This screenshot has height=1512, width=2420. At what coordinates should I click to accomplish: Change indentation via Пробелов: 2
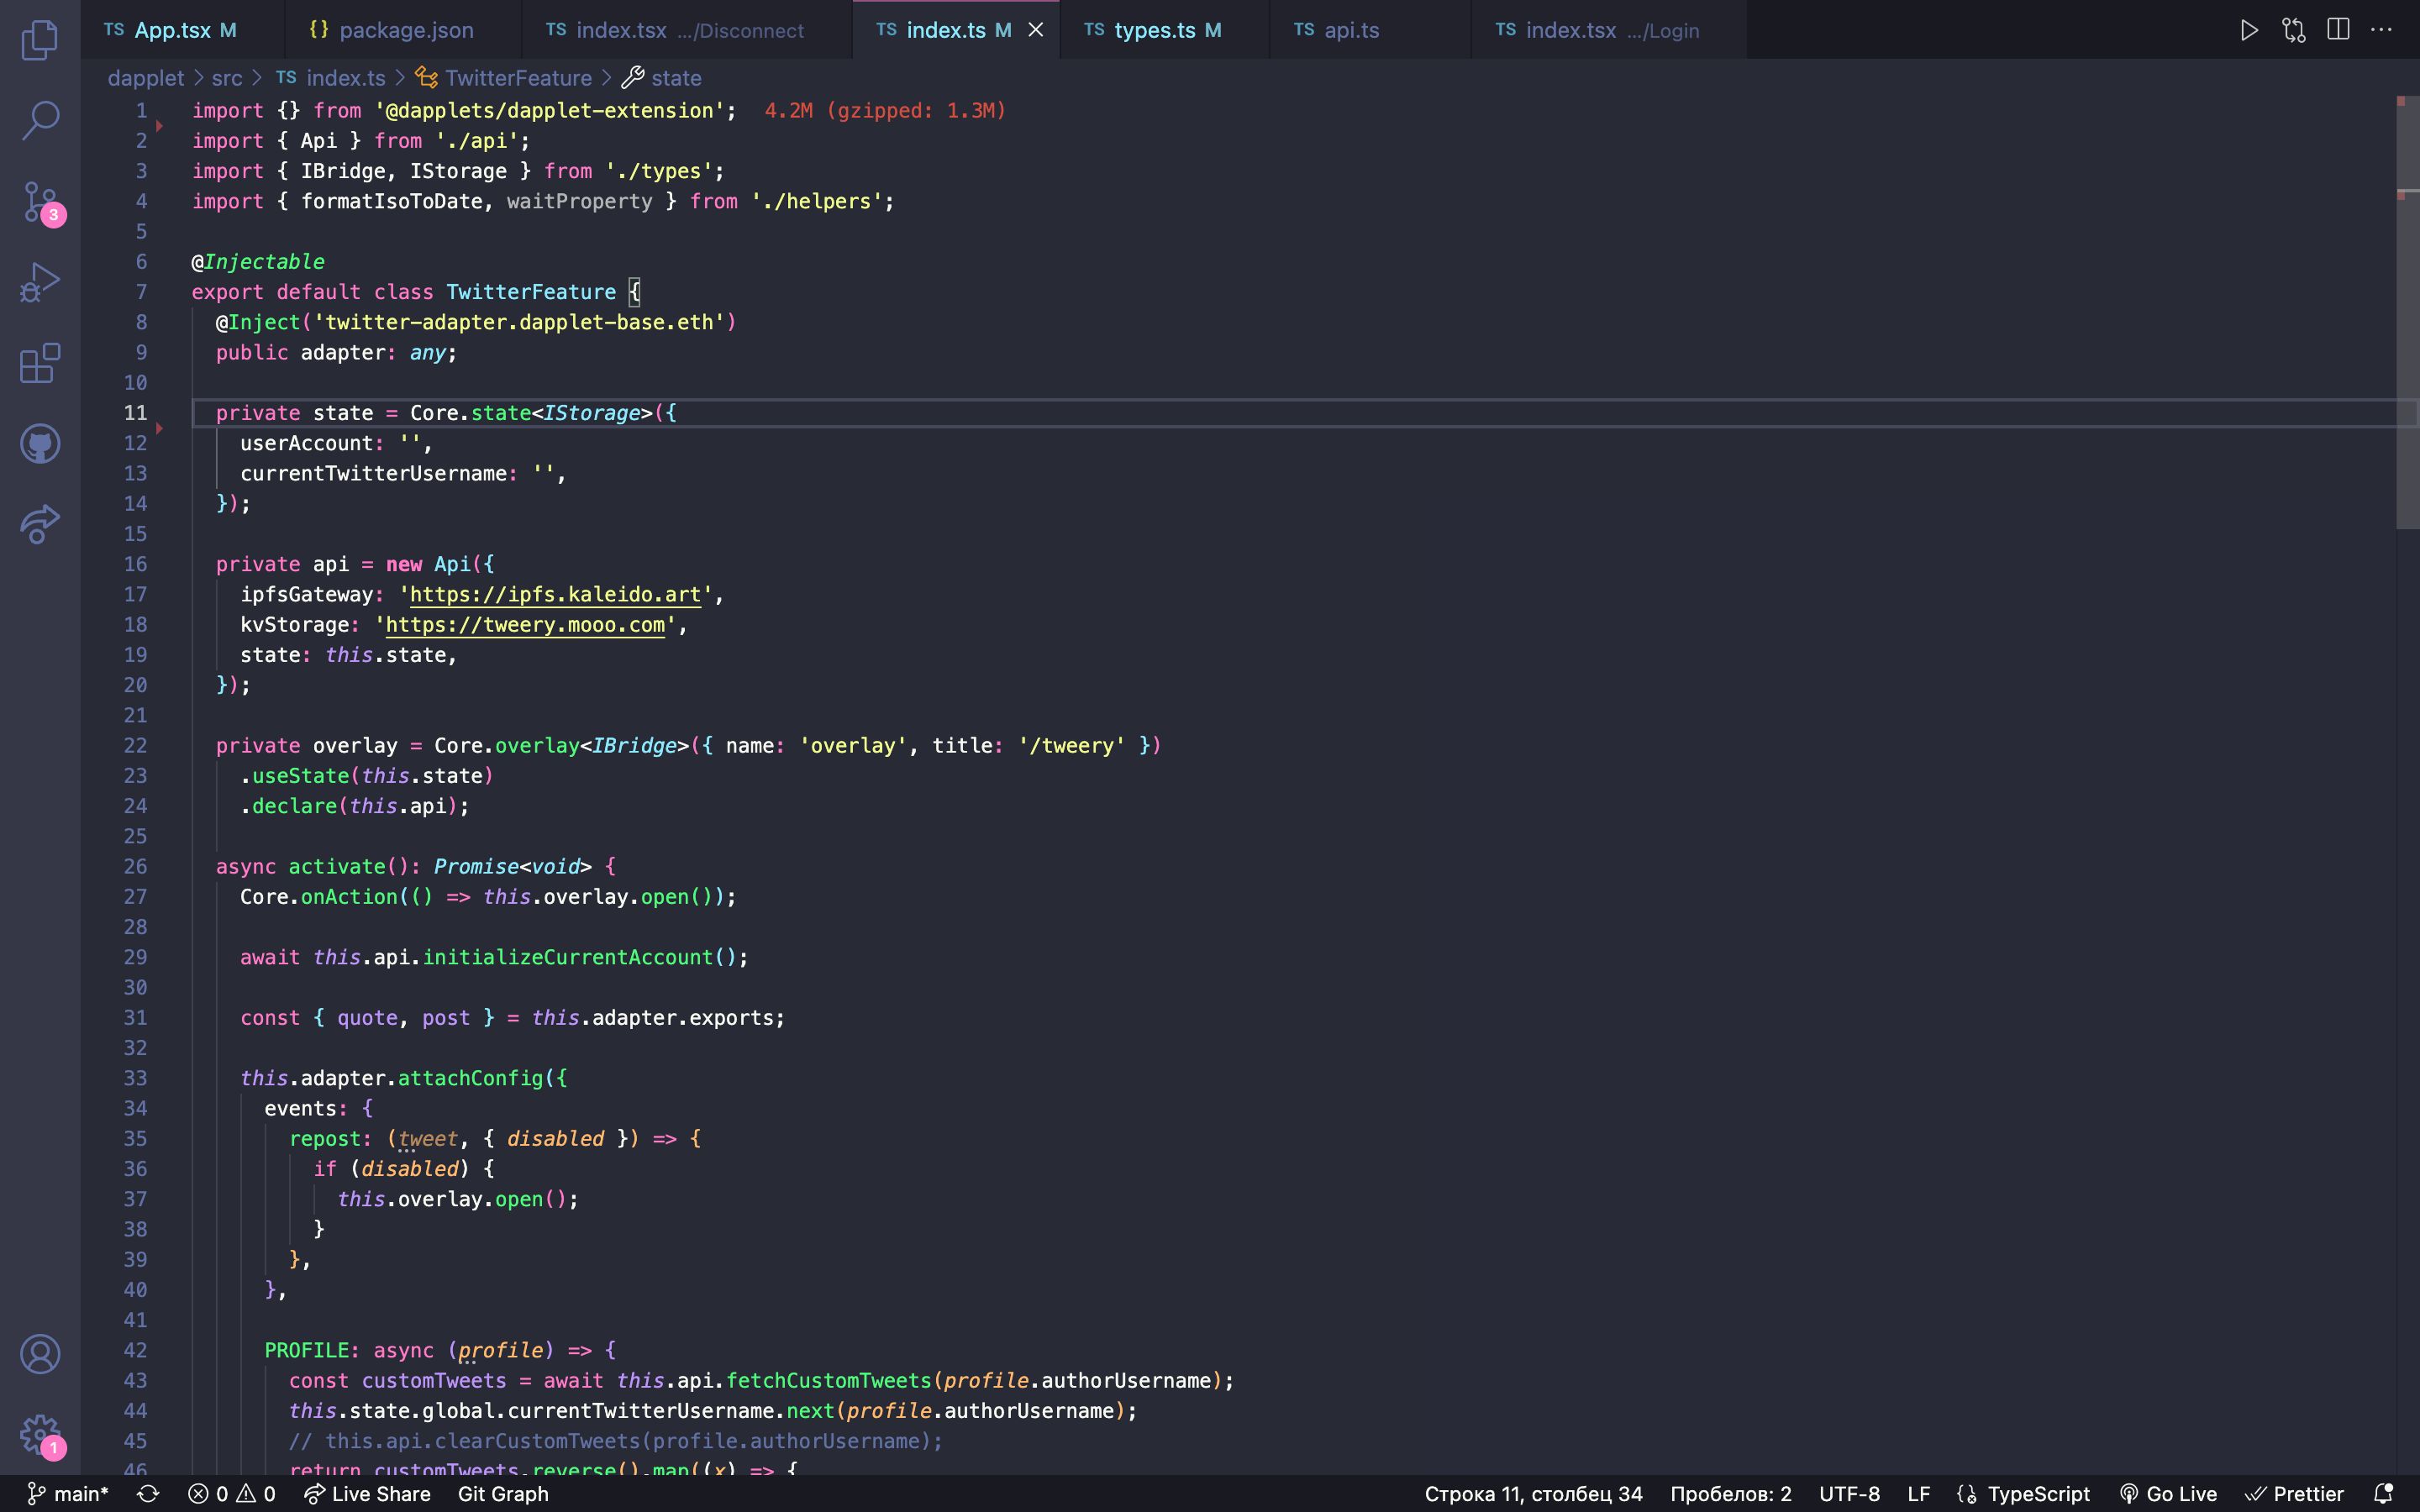(1730, 1494)
